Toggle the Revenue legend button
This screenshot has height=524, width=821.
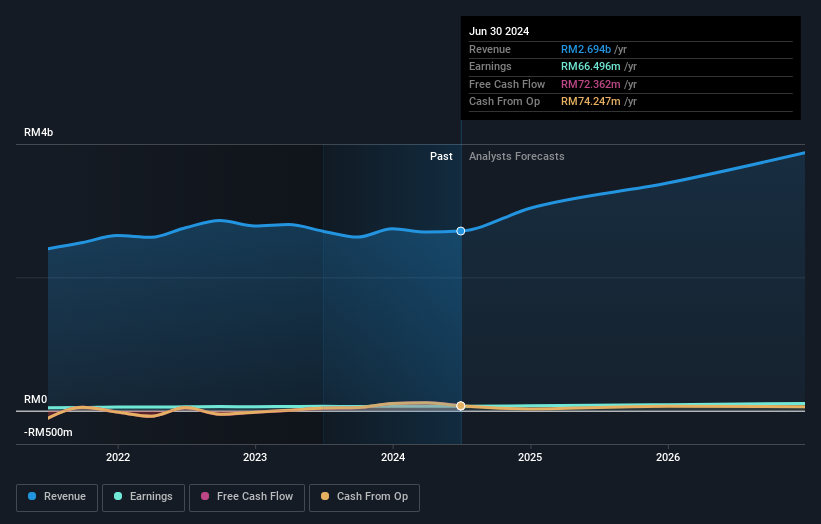tap(57, 497)
